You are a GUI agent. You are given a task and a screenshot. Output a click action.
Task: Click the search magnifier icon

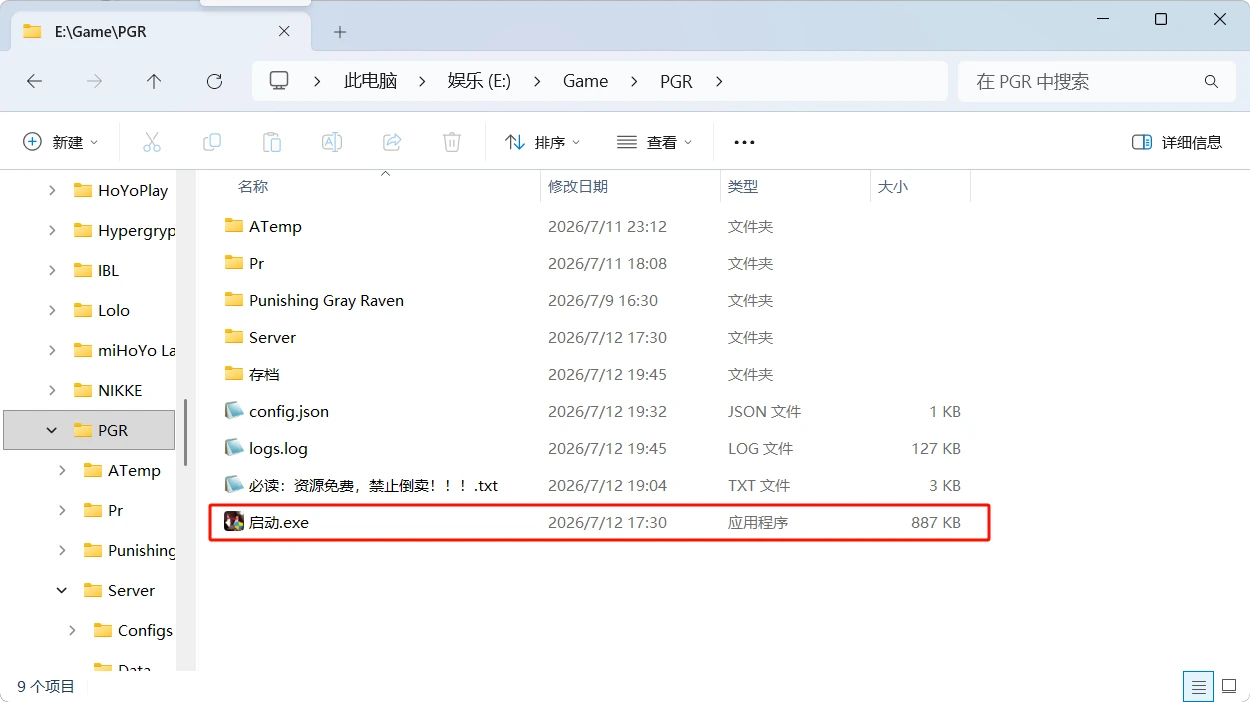coord(1211,82)
